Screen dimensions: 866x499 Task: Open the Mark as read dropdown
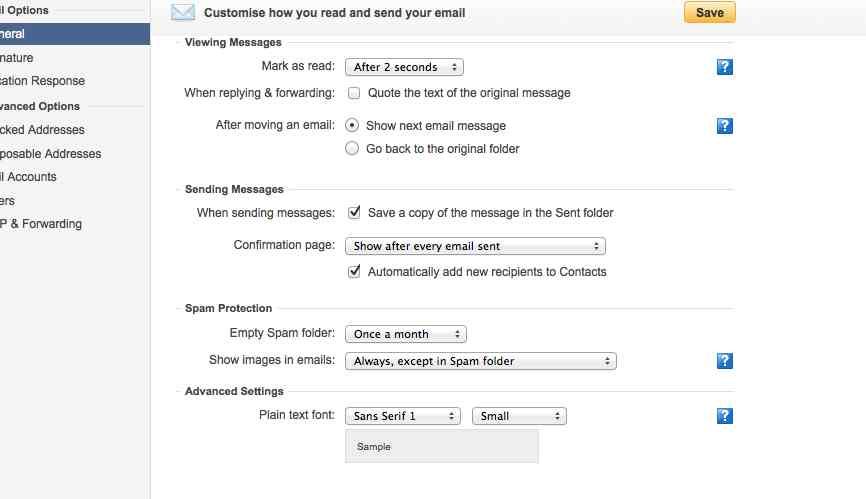404,67
